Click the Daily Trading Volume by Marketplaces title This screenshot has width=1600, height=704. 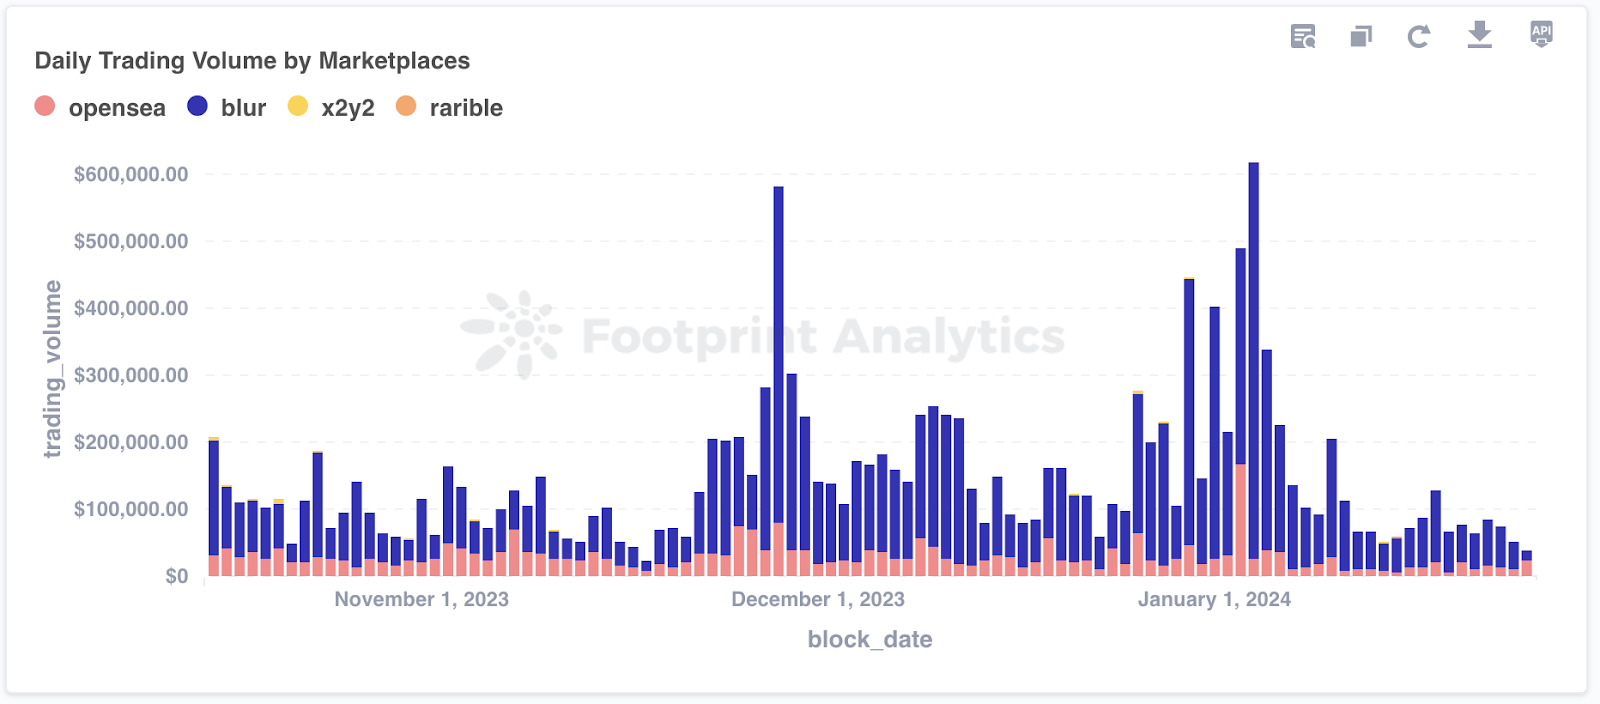pyautogui.click(x=252, y=61)
